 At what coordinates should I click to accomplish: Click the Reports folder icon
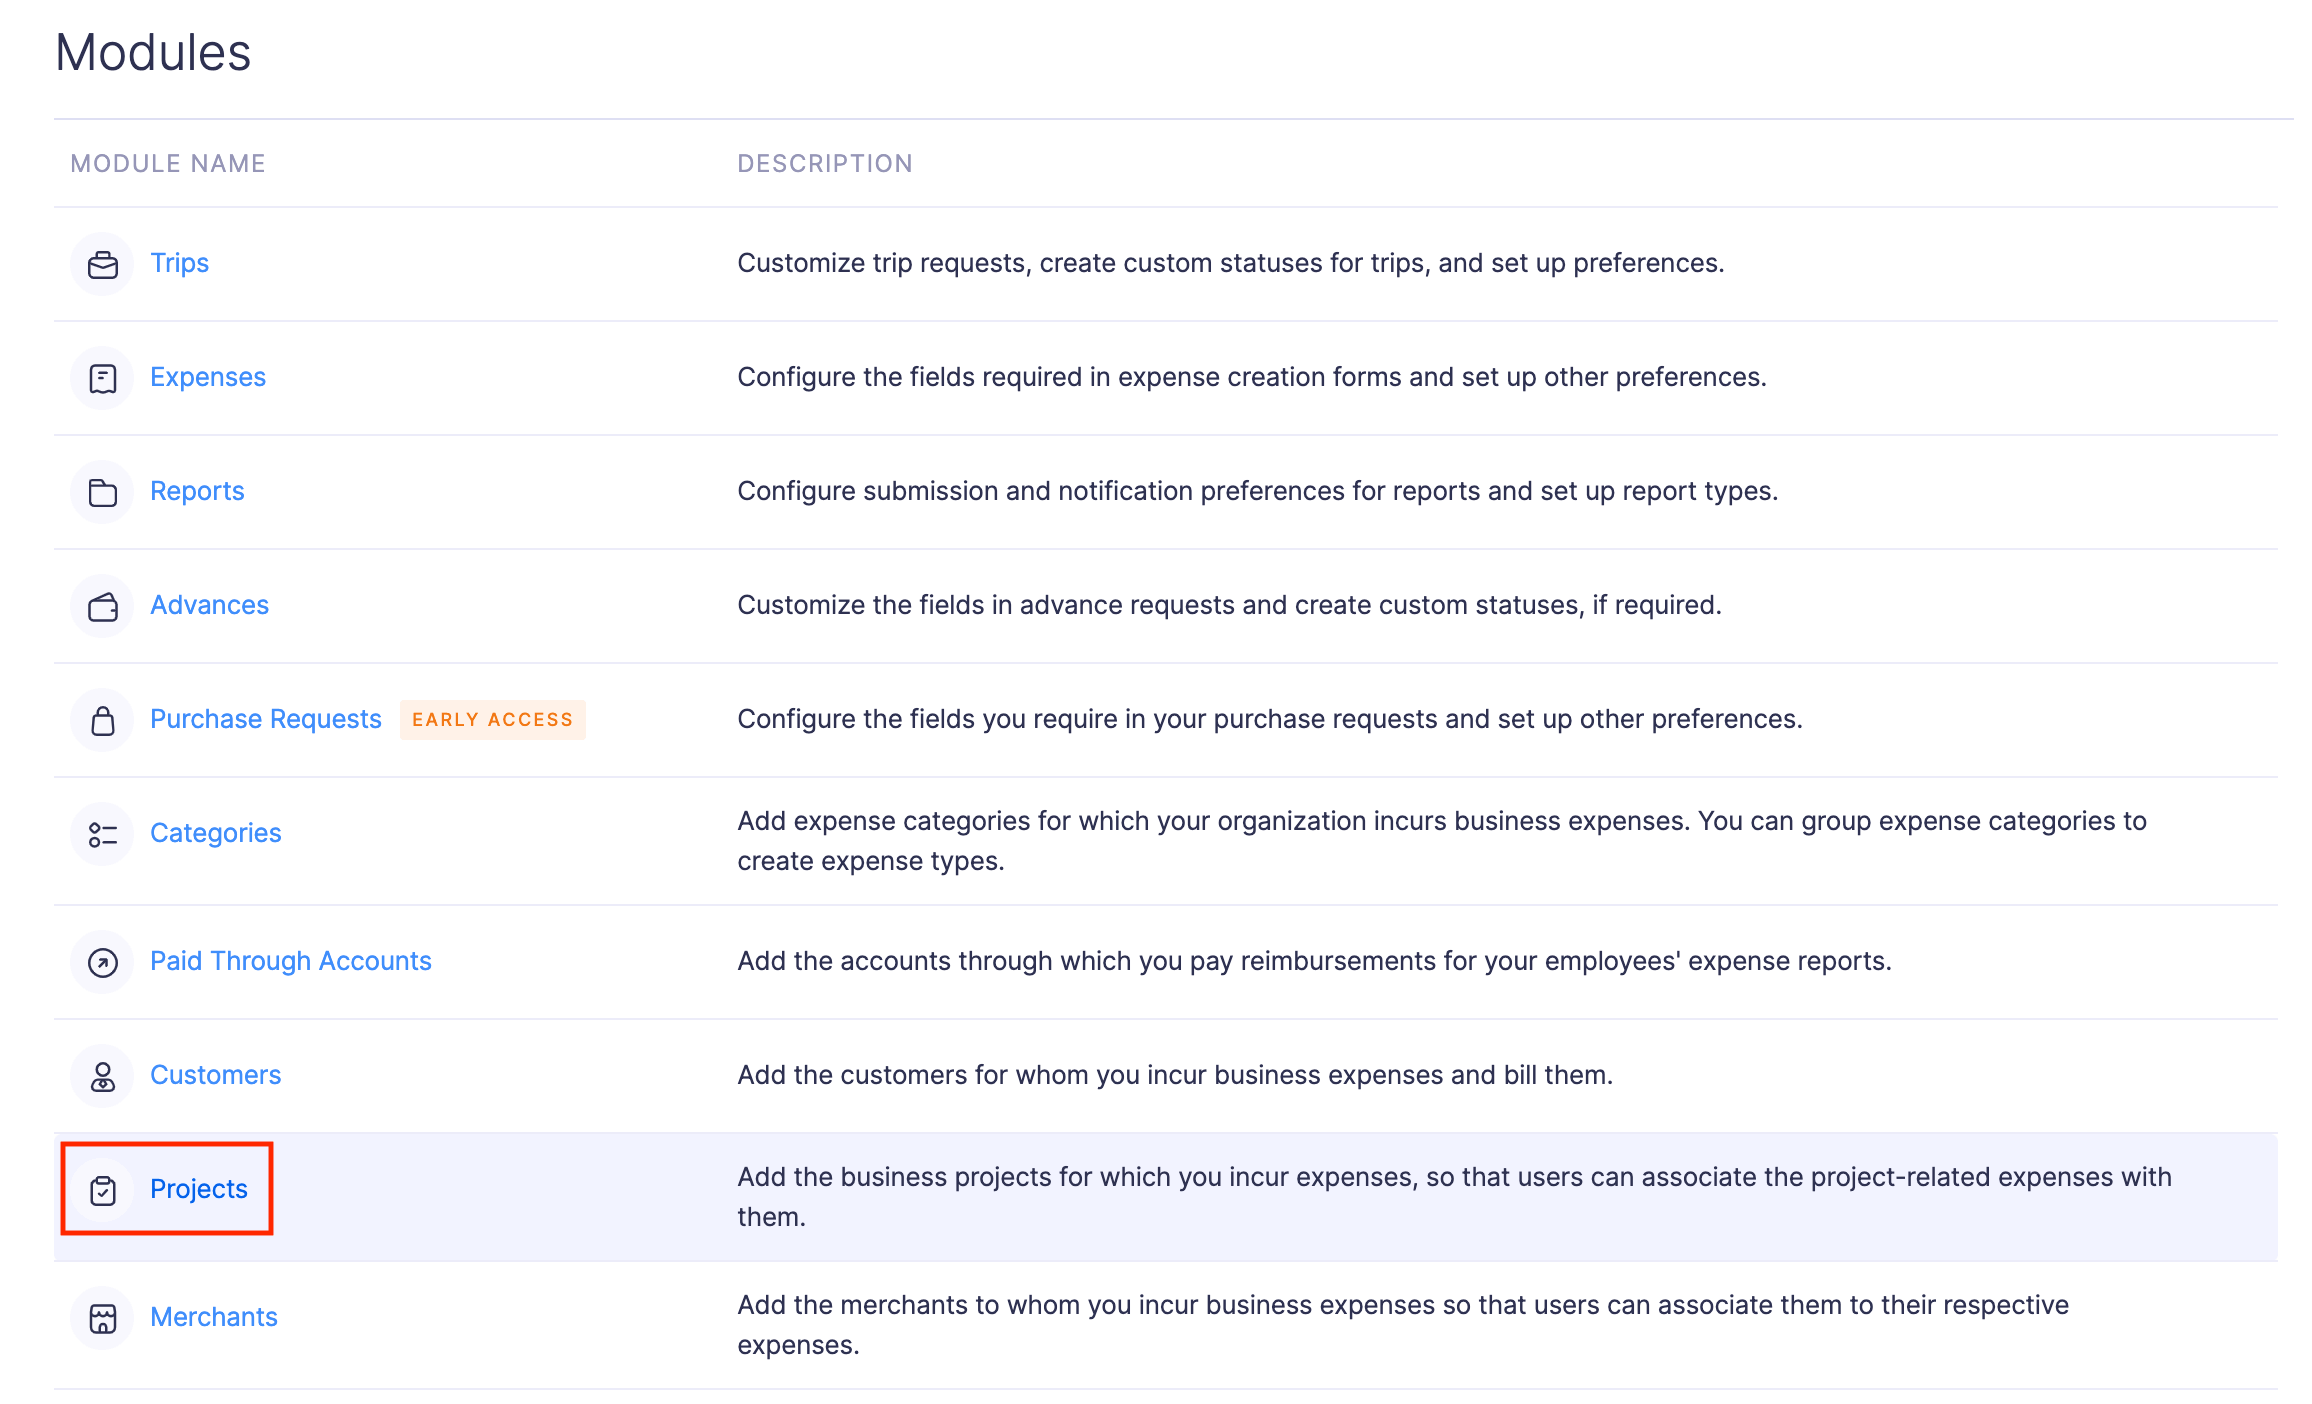tap(102, 492)
